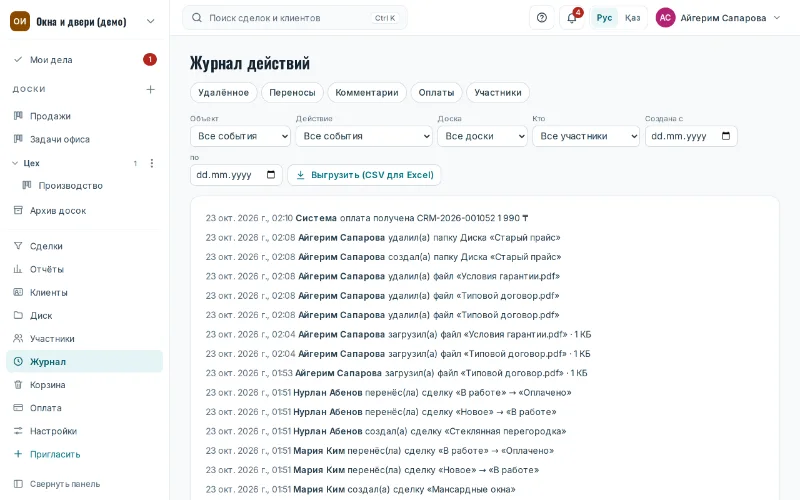Viewport: 800px width, 500px height.
Task: Click entry создал(а) папку Диска «Старый прайс»
Action: coord(383,257)
